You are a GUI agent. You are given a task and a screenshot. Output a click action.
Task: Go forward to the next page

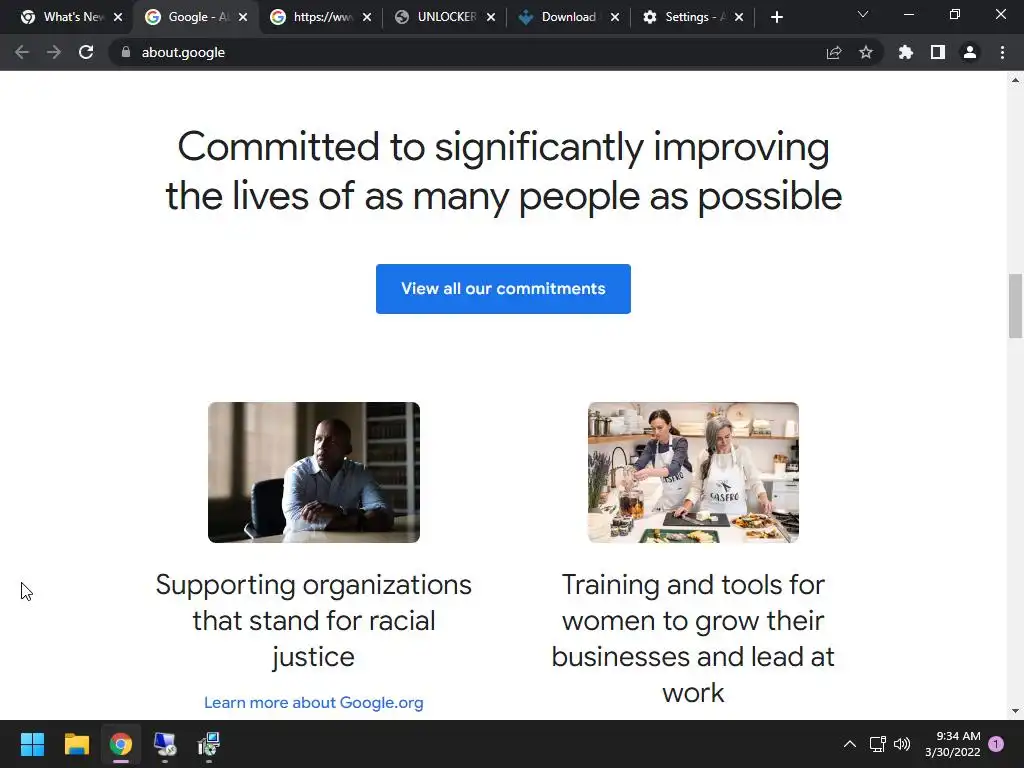click(x=54, y=52)
